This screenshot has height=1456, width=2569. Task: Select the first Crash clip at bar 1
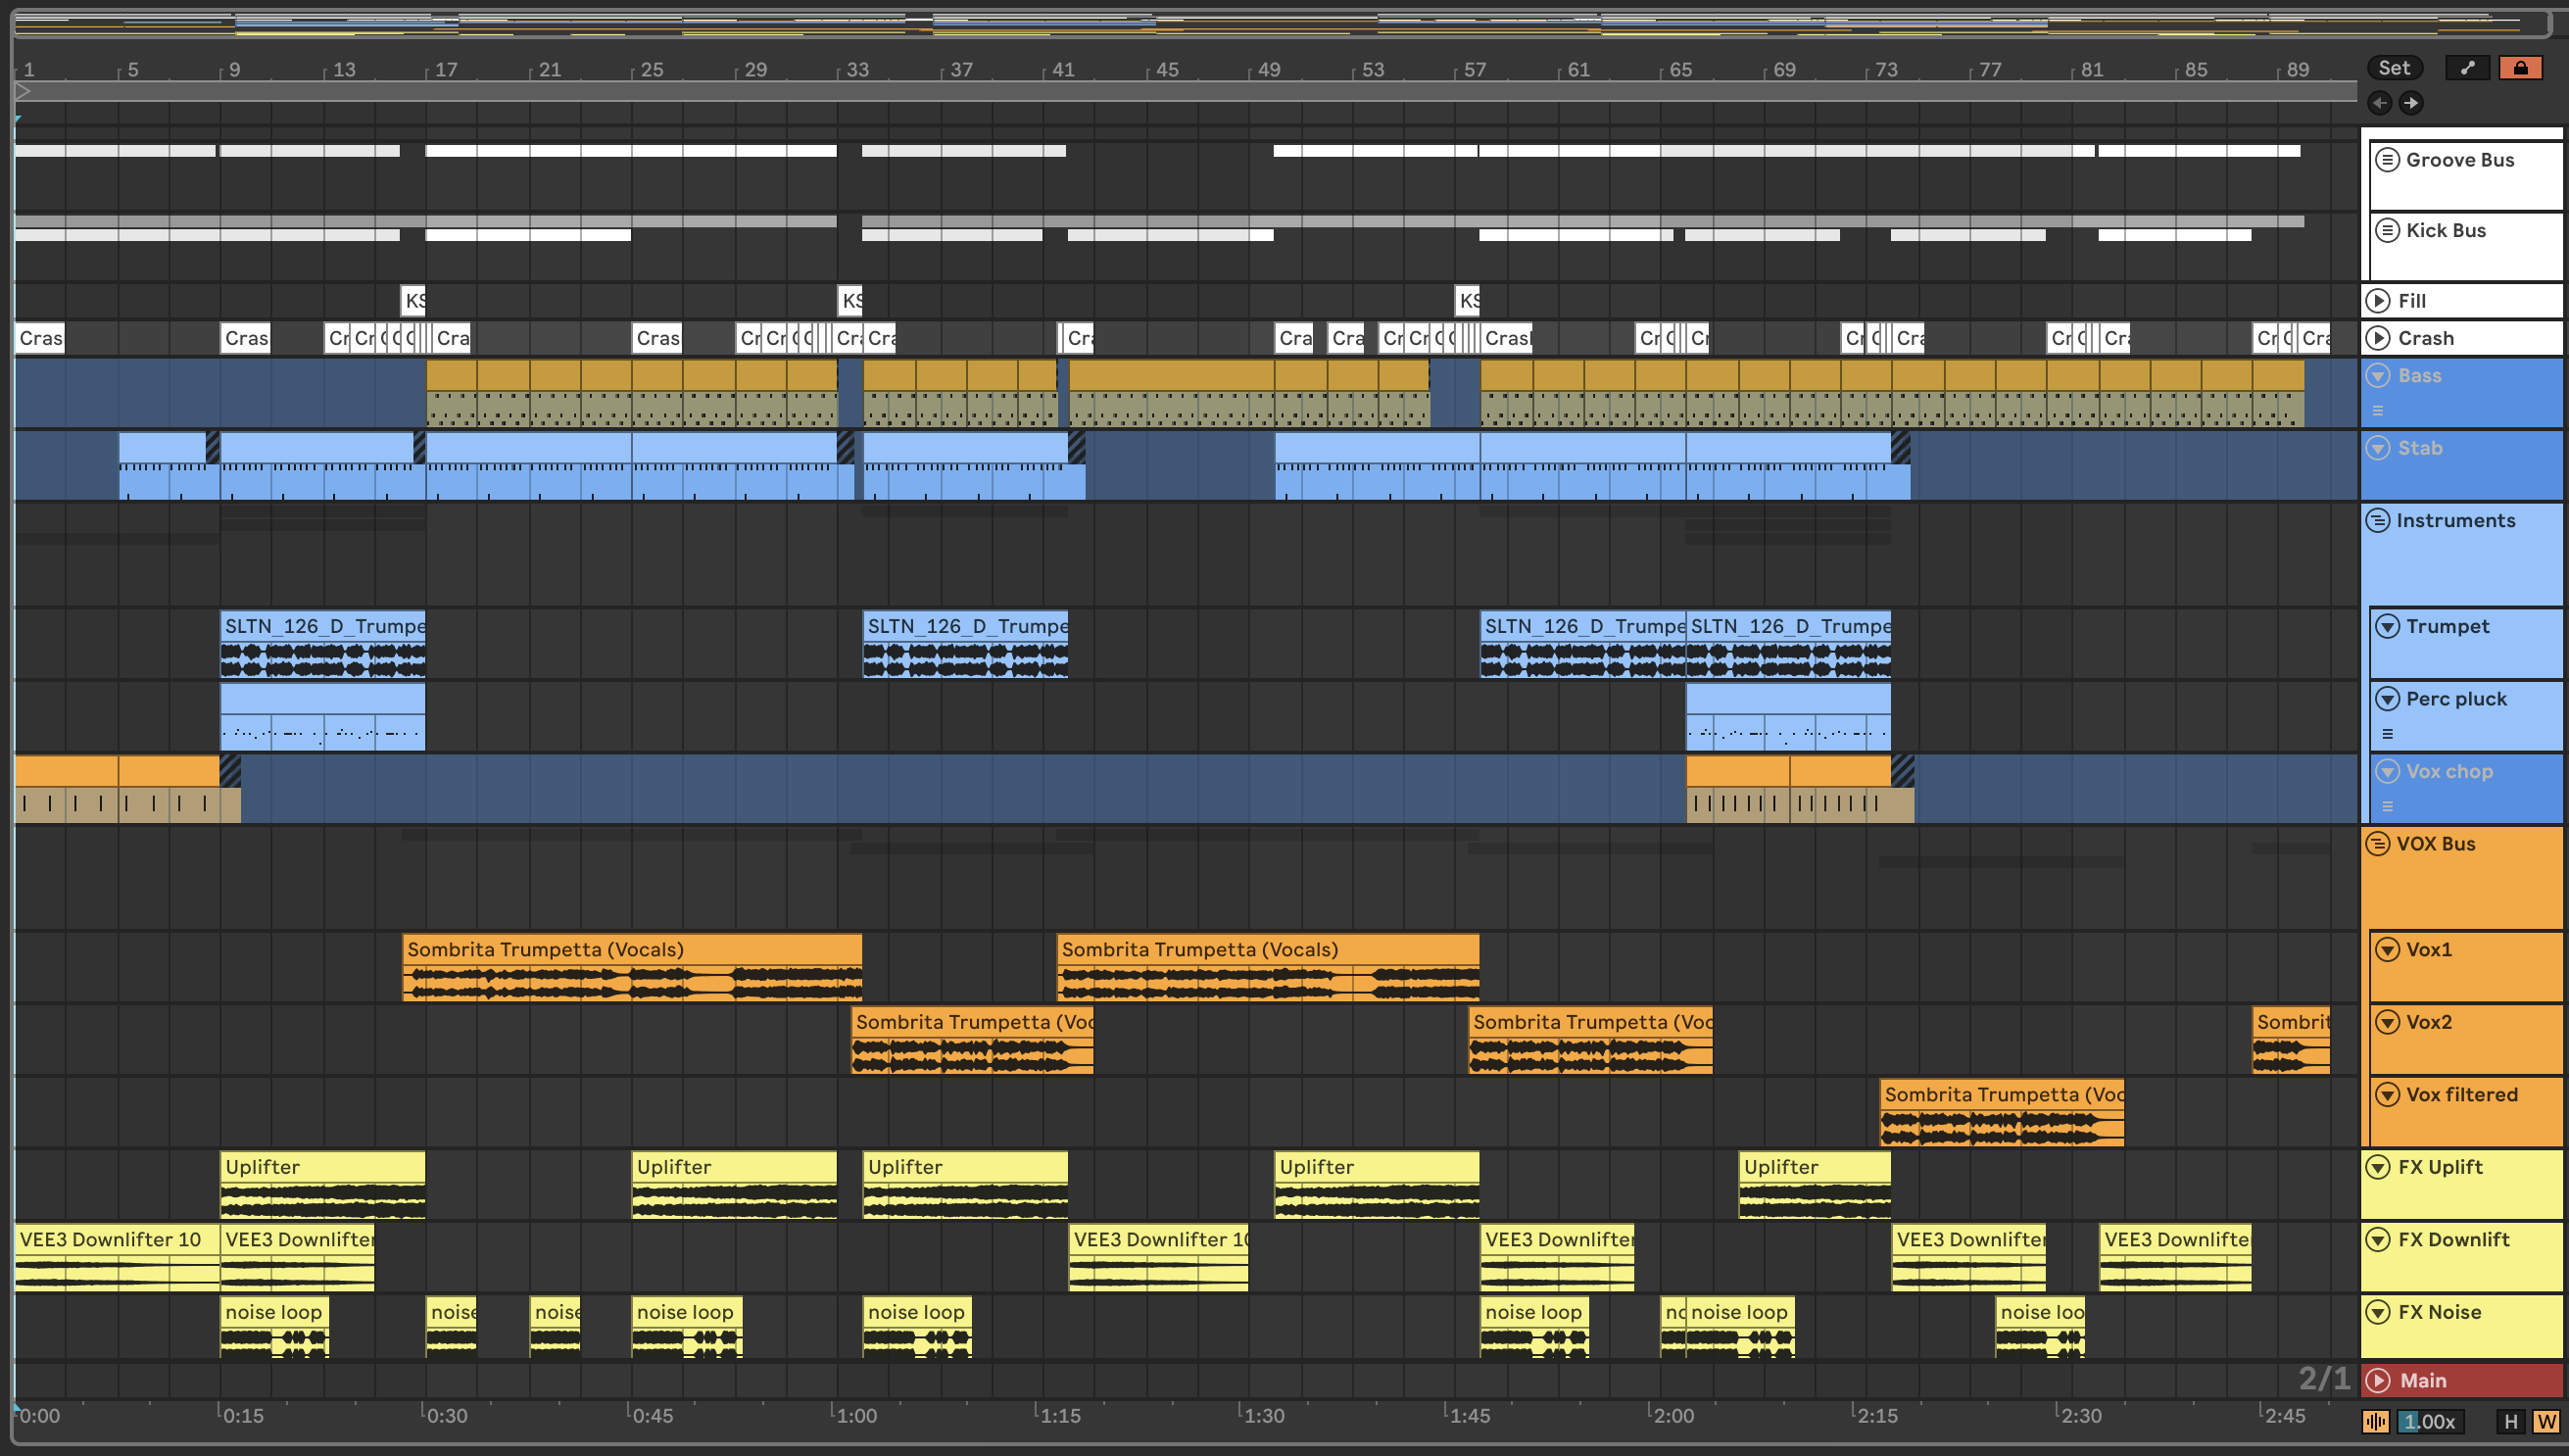[40, 338]
